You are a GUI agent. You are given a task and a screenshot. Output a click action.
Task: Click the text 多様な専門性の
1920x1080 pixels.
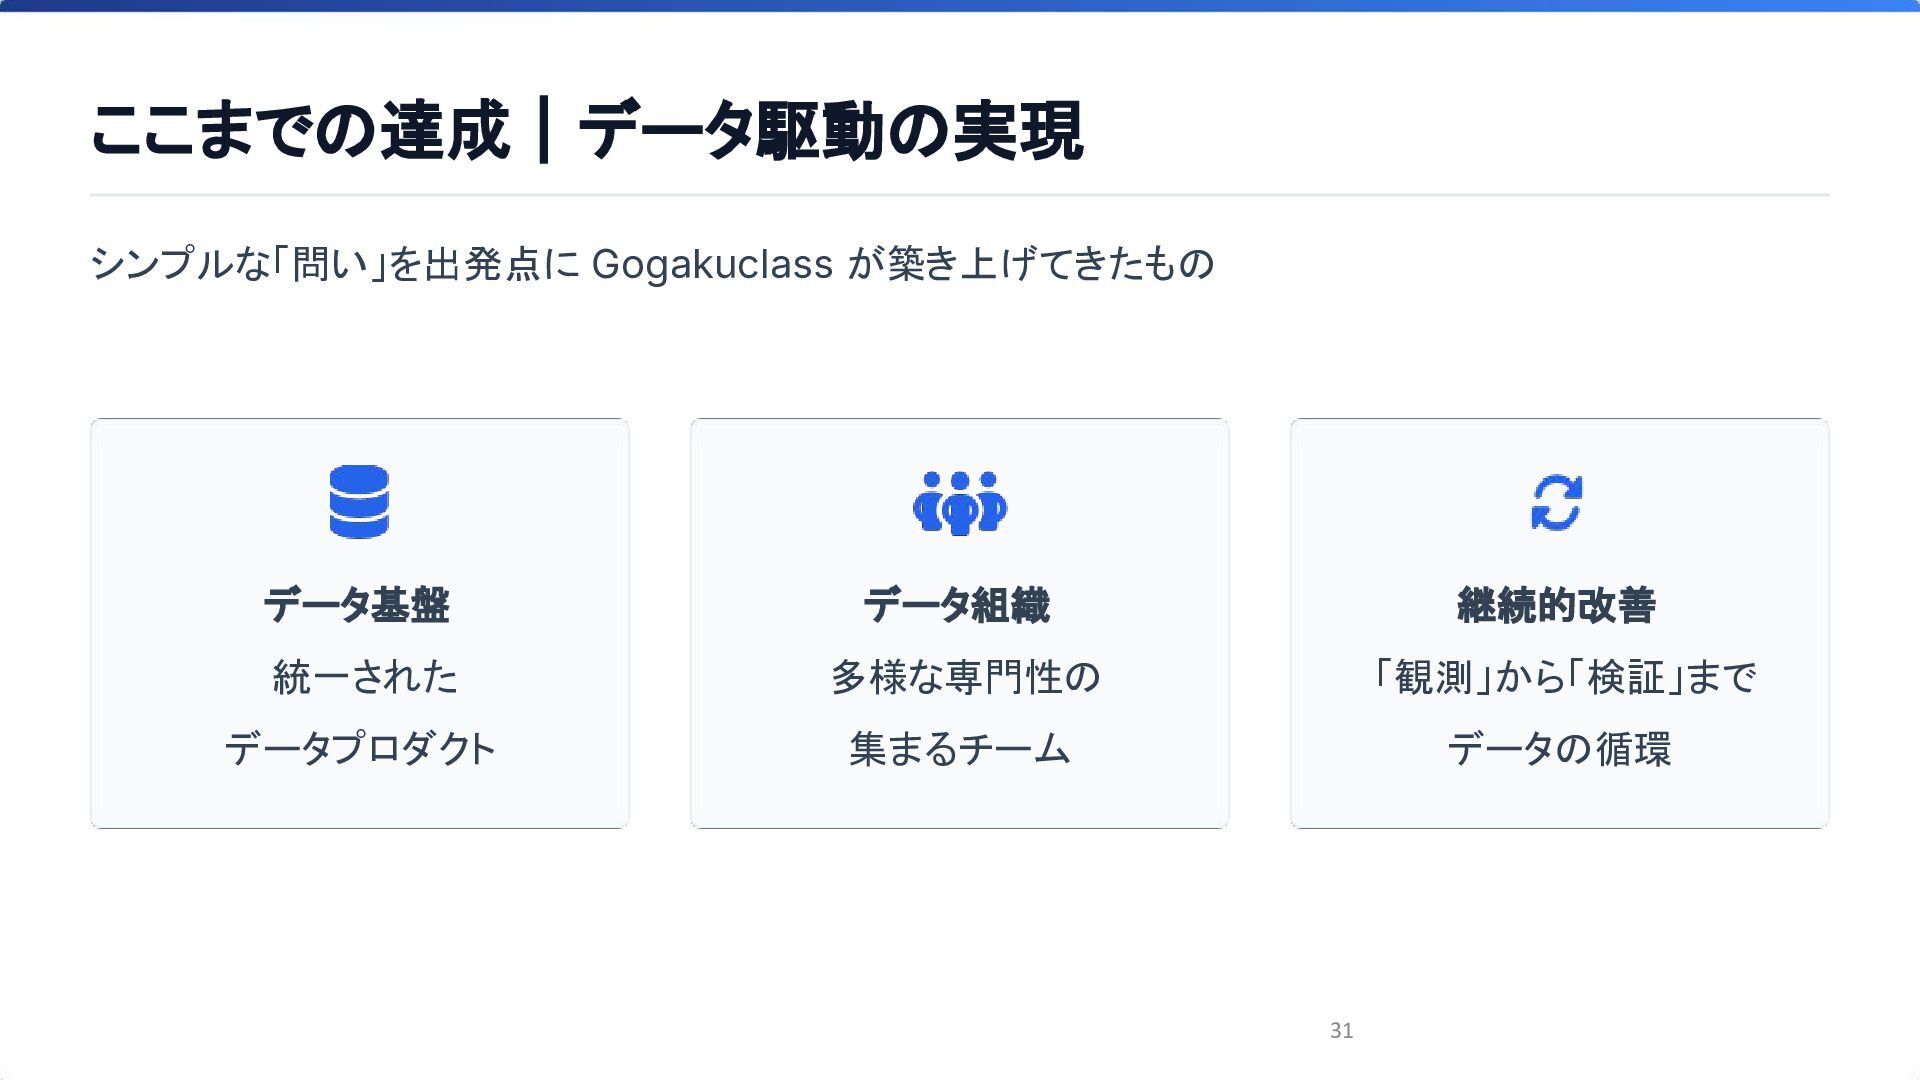pos(965,677)
